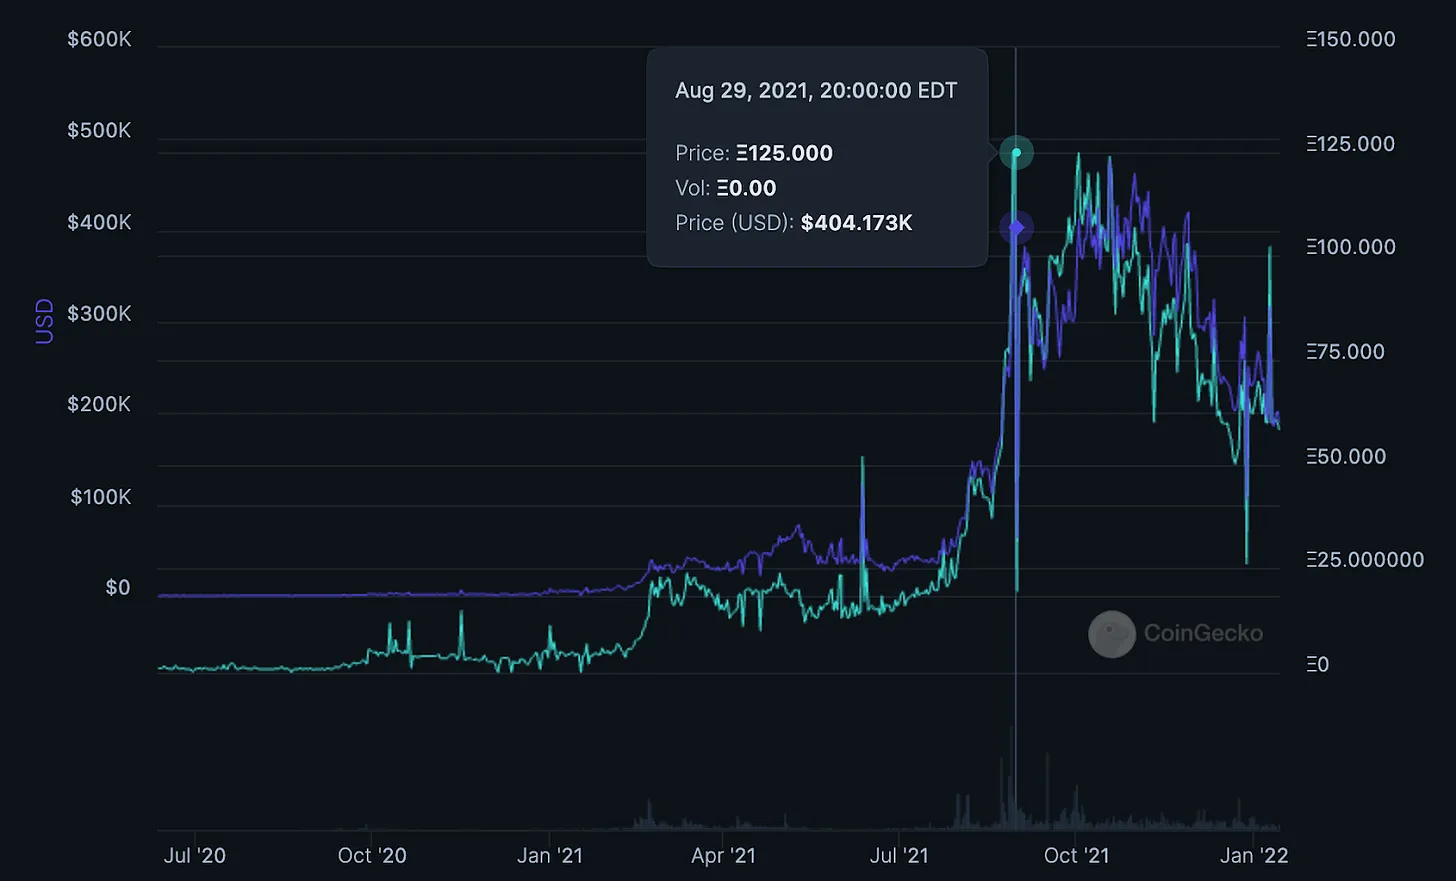The width and height of the screenshot is (1456, 881).
Task: Click the $300K left axis label
Action: [99, 313]
